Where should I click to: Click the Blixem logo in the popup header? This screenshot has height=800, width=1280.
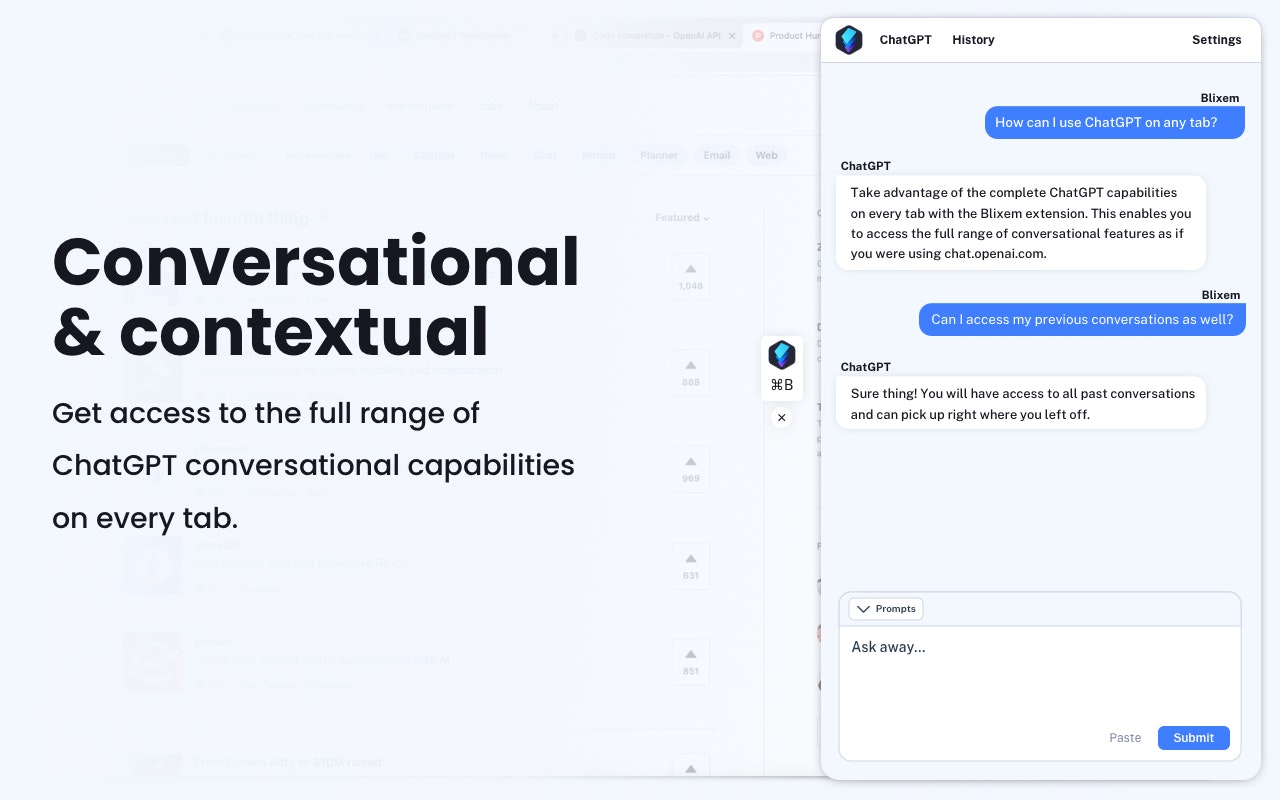[x=848, y=40]
